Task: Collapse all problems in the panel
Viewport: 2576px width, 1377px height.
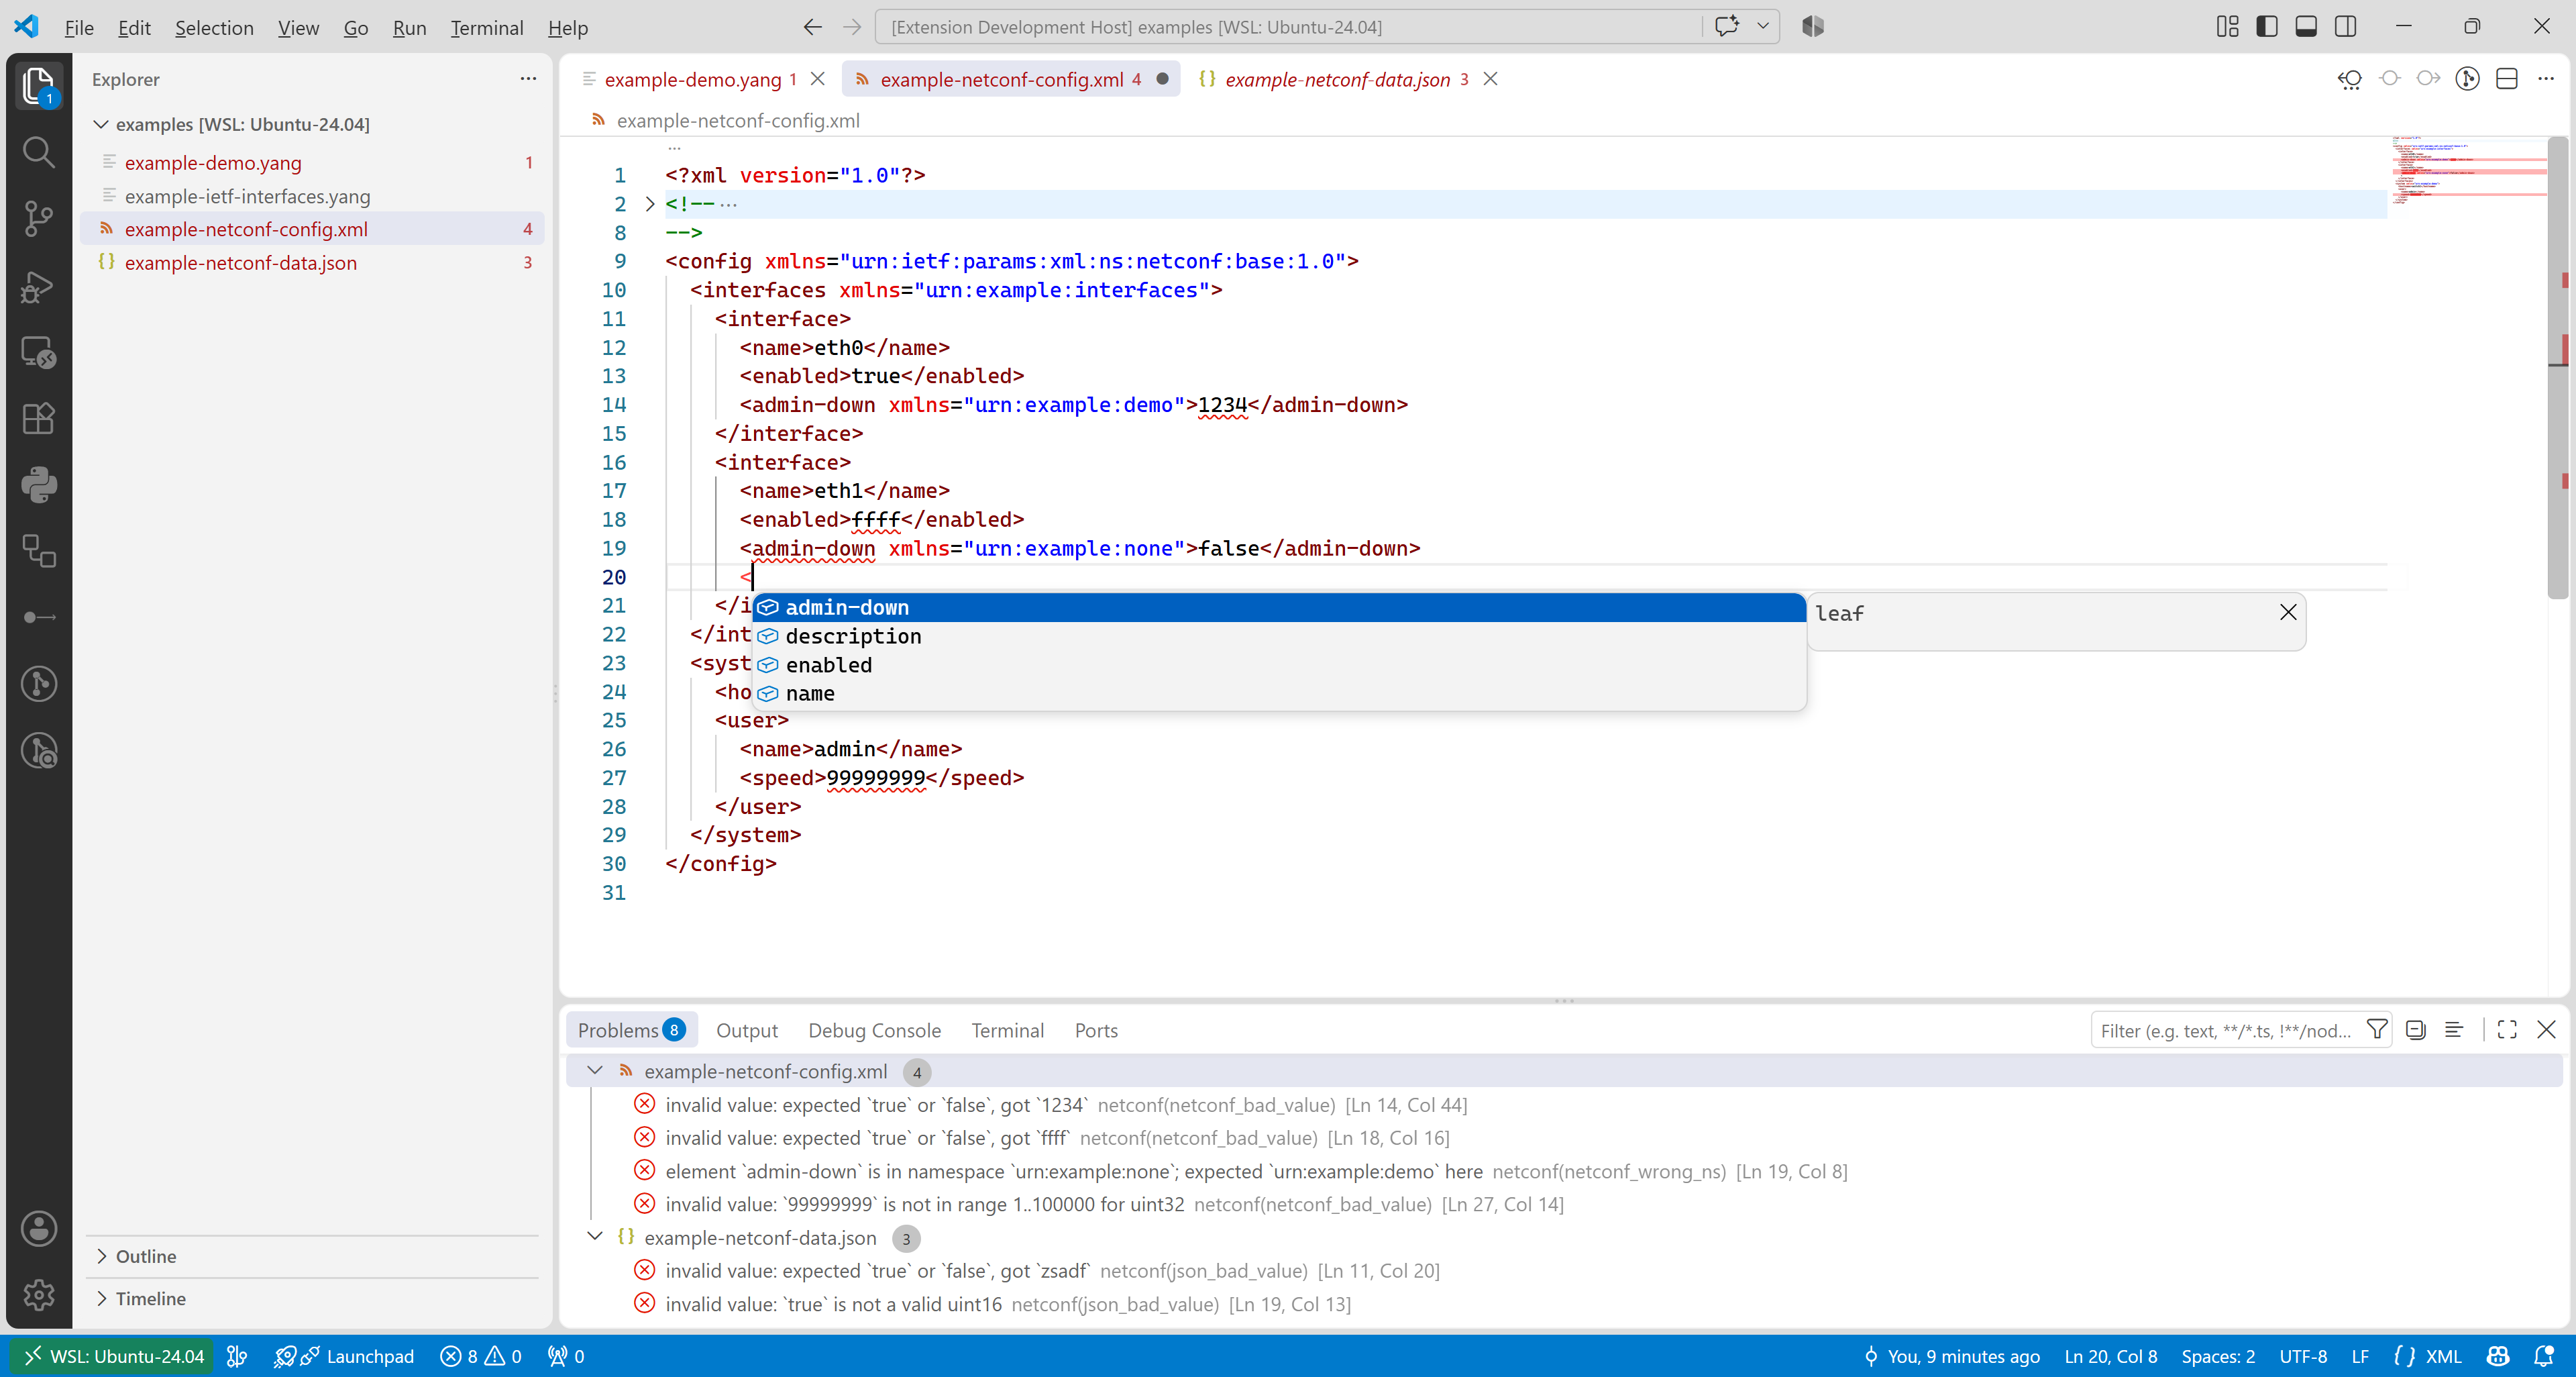Action: (2416, 1029)
